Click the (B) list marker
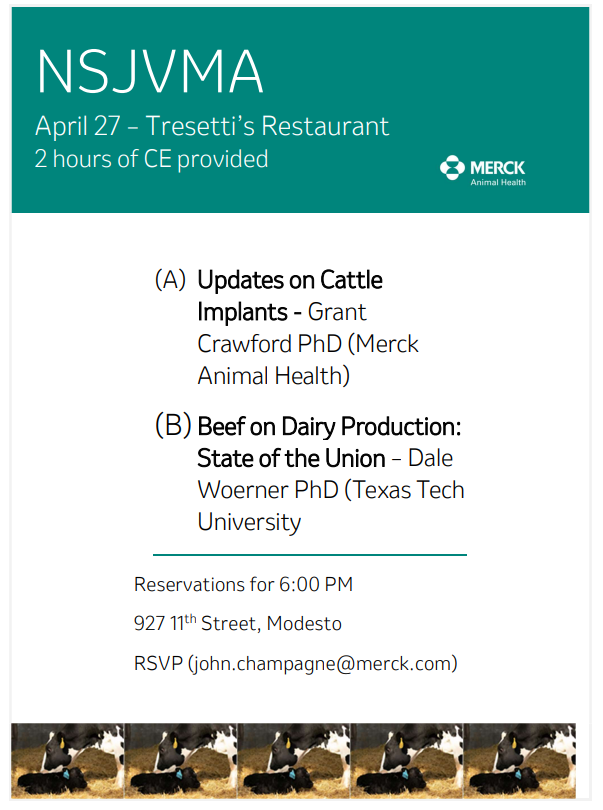 click(172, 426)
